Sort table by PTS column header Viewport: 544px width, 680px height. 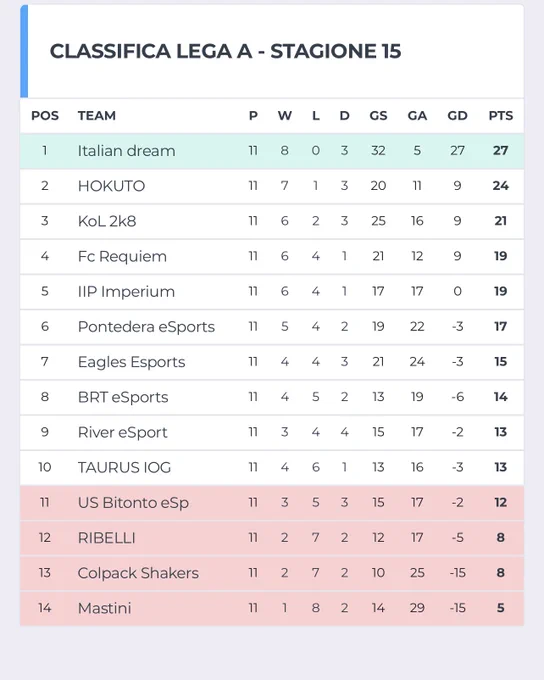tap(501, 116)
